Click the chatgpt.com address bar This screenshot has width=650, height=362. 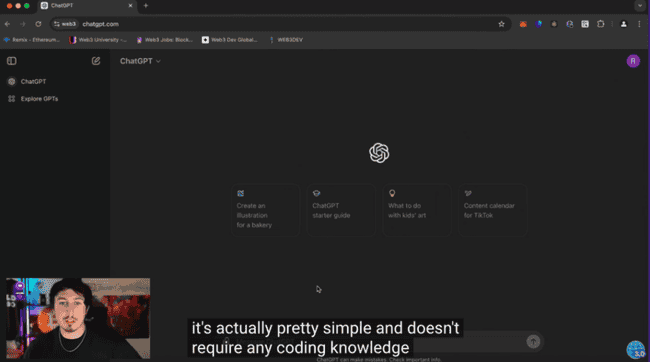click(x=280, y=24)
